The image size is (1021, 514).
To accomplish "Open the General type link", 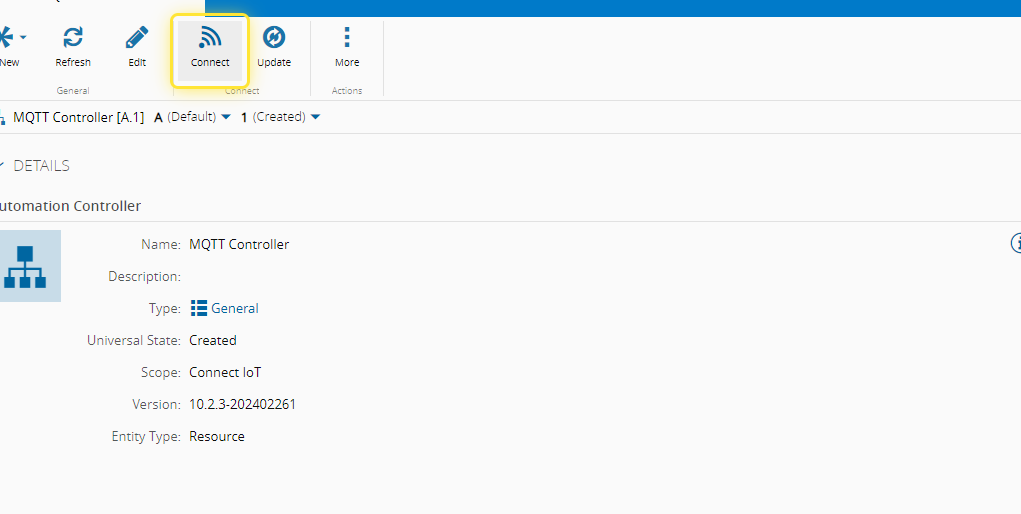I will pos(235,308).
